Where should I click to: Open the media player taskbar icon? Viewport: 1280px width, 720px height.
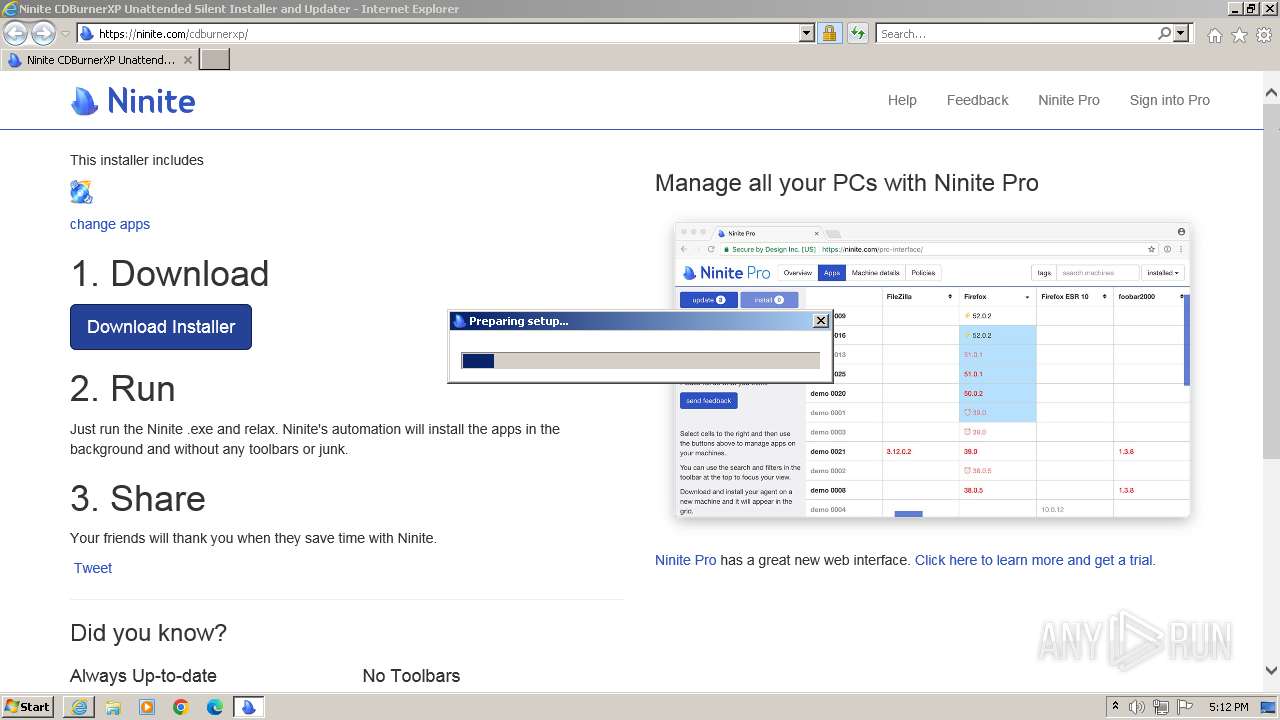click(147, 707)
